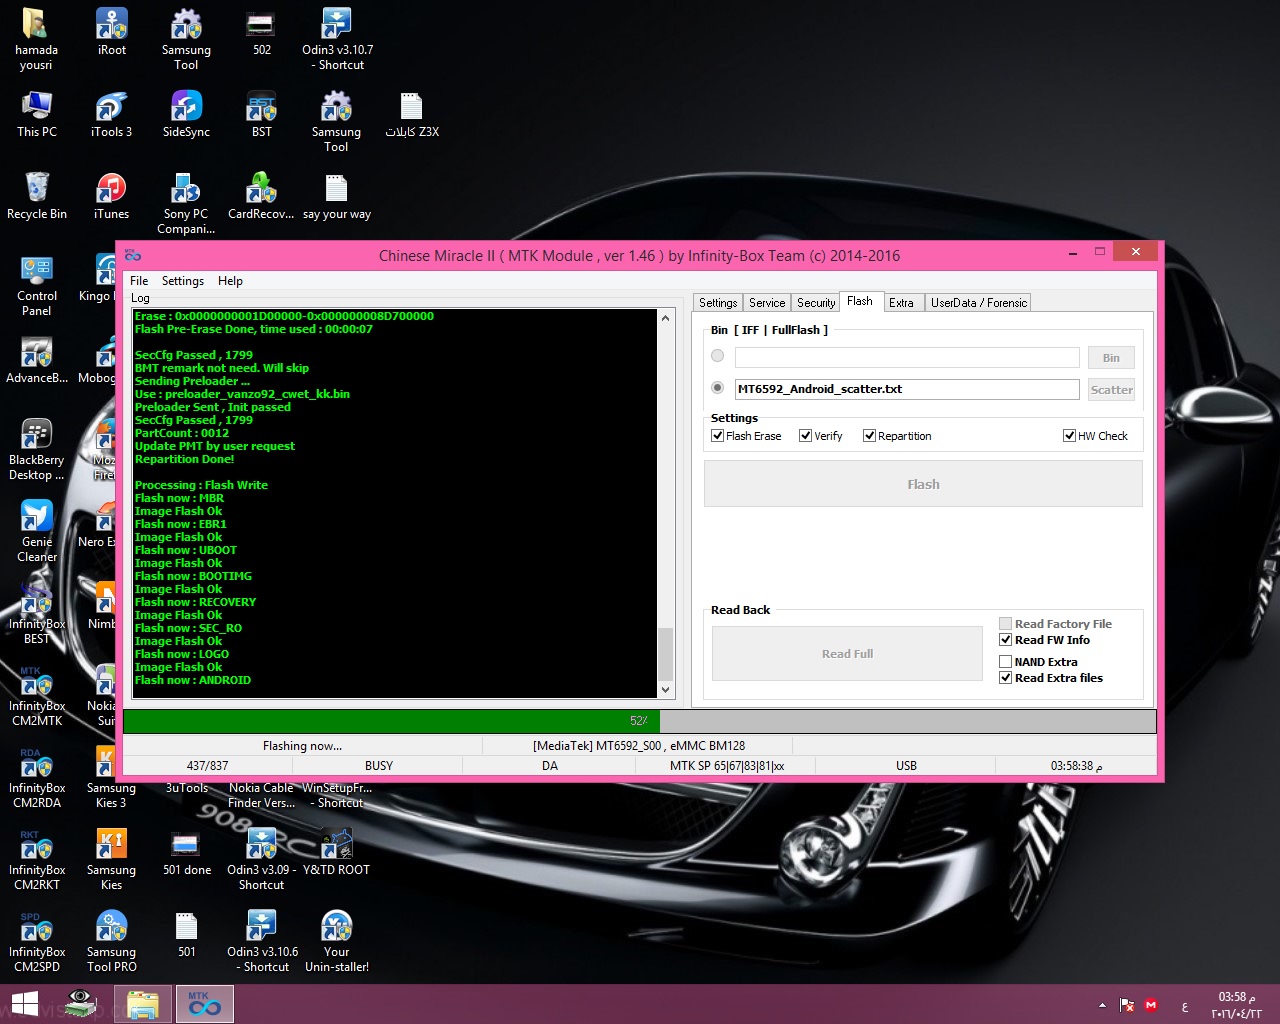Open say your way text file
This screenshot has height=1024, width=1280.
point(336,196)
